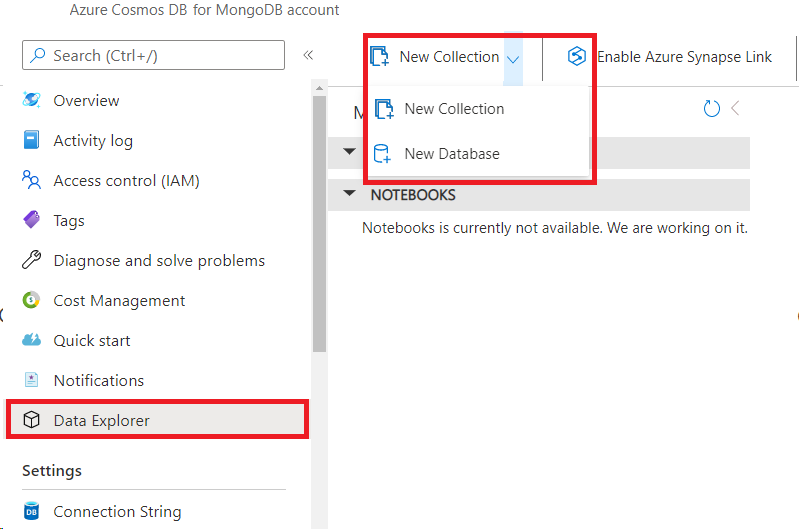Click the Diagnose and solve problems wrench icon
This screenshot has height=531, width=800.
click(32, 261)
